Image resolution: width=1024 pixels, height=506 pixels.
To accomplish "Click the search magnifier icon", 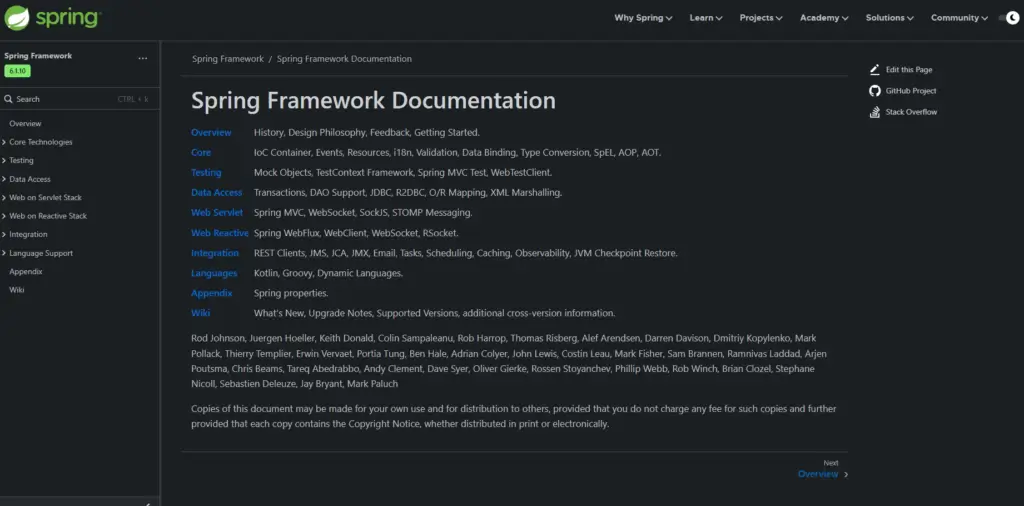I will click(8, 99).
